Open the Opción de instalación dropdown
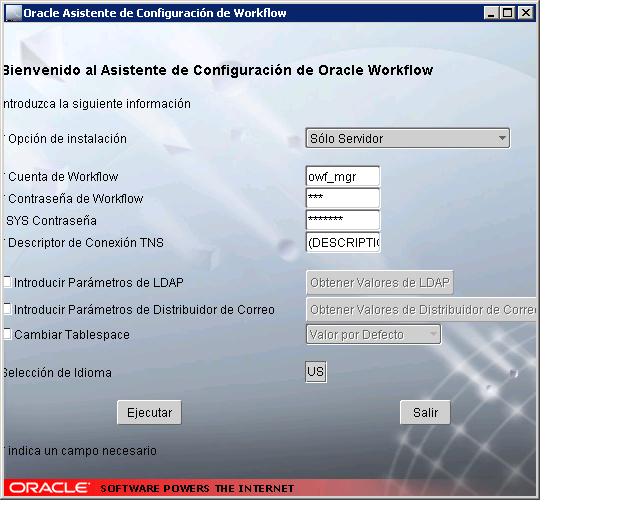640x512 pixels. pyautogui.click(x=407, y=138)
